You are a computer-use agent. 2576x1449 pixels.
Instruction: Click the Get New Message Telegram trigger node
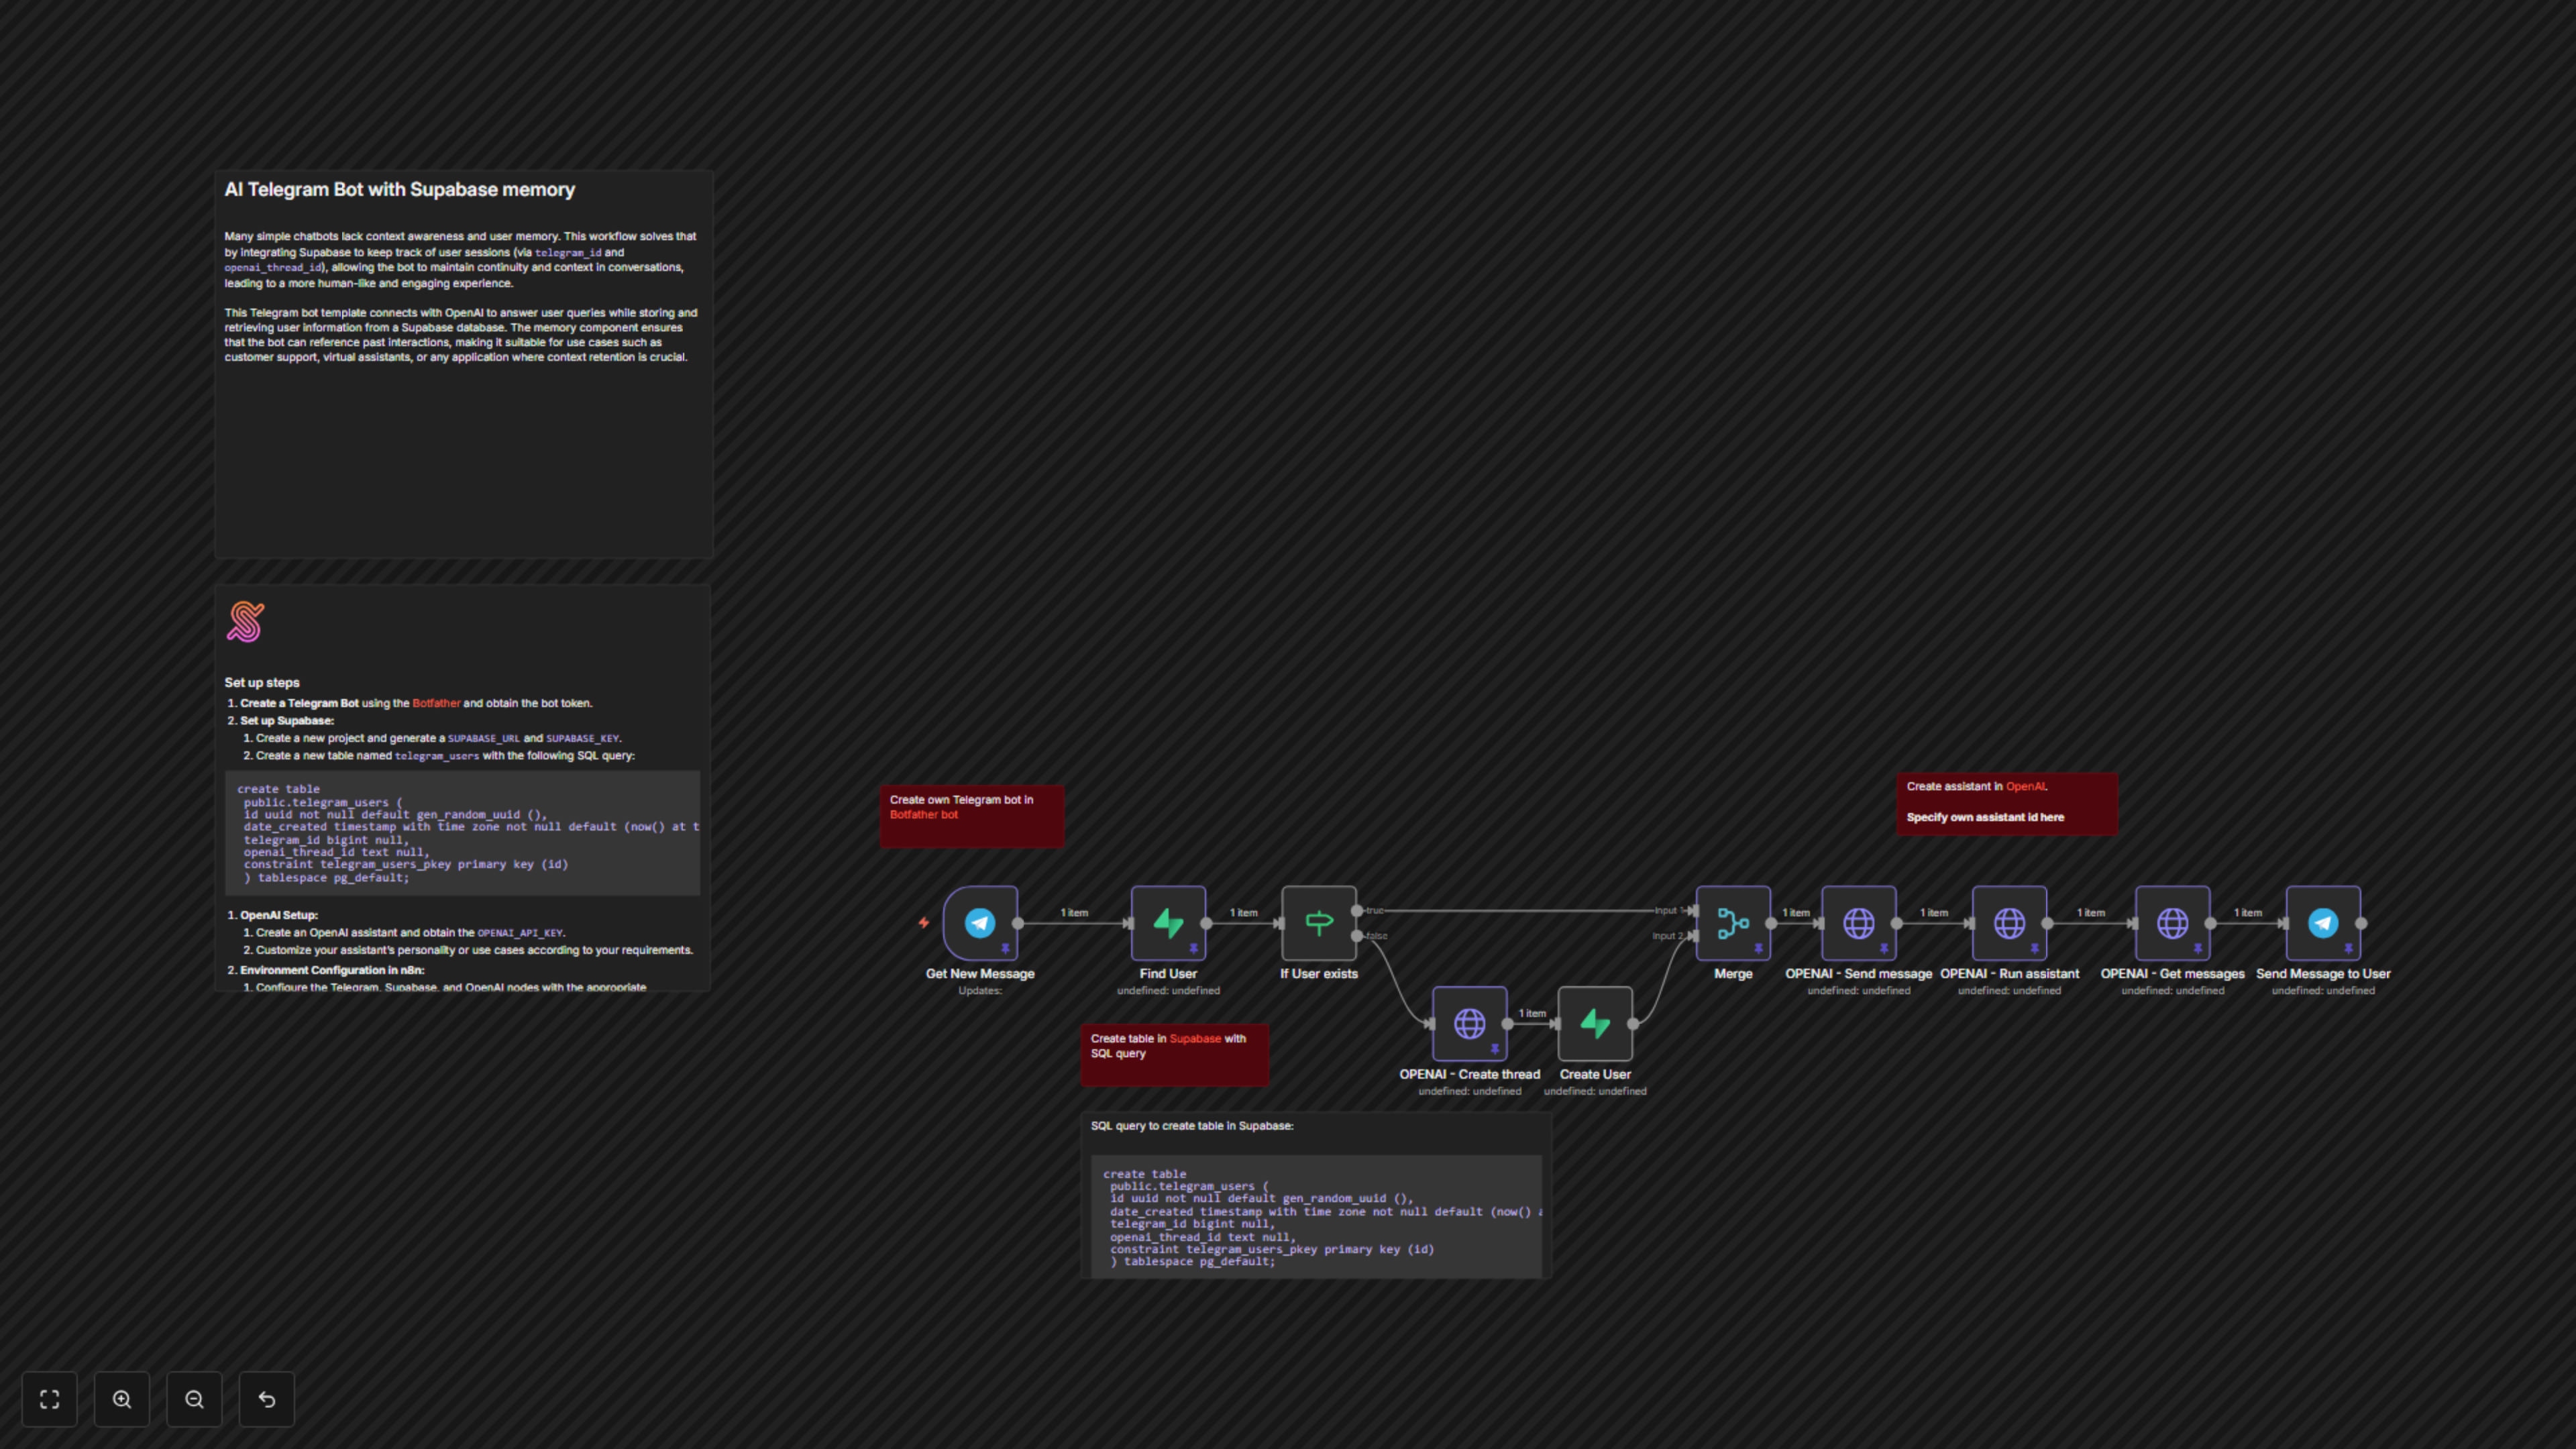pos(980,922)
